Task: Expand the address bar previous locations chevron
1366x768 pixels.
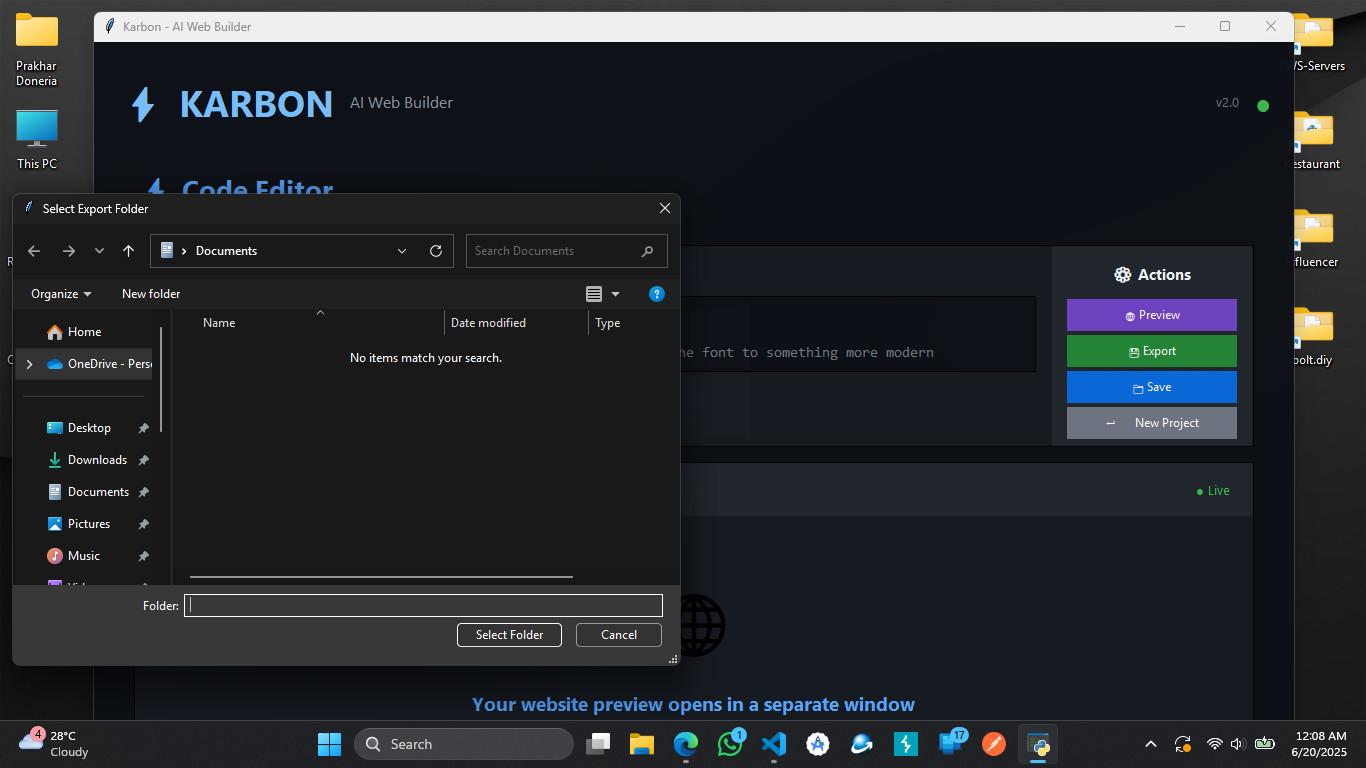Action: pyautogui.click(x=402, y=251)
